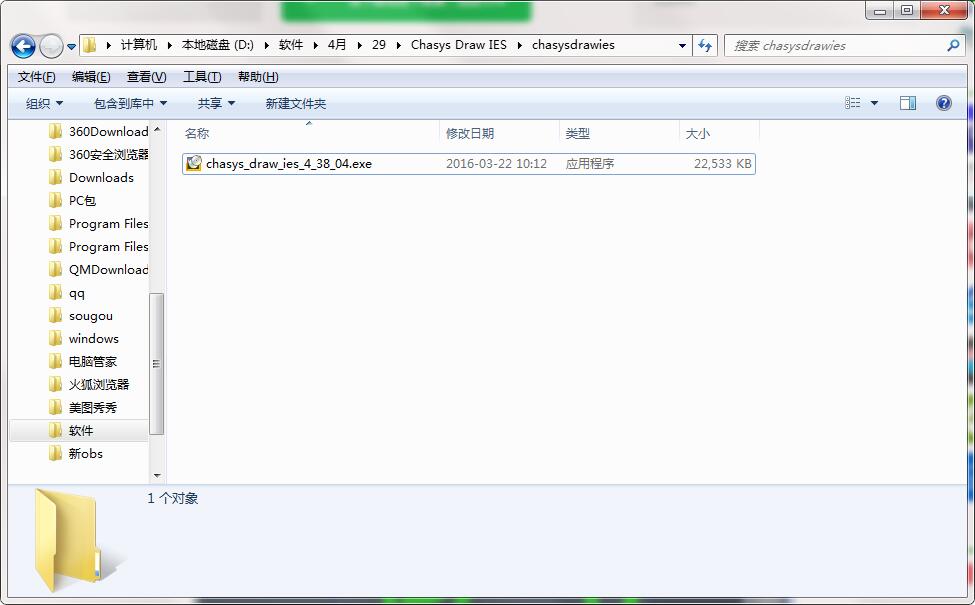Go back with the blue Back arrow
975x605 pixels.
click(23, 46)
